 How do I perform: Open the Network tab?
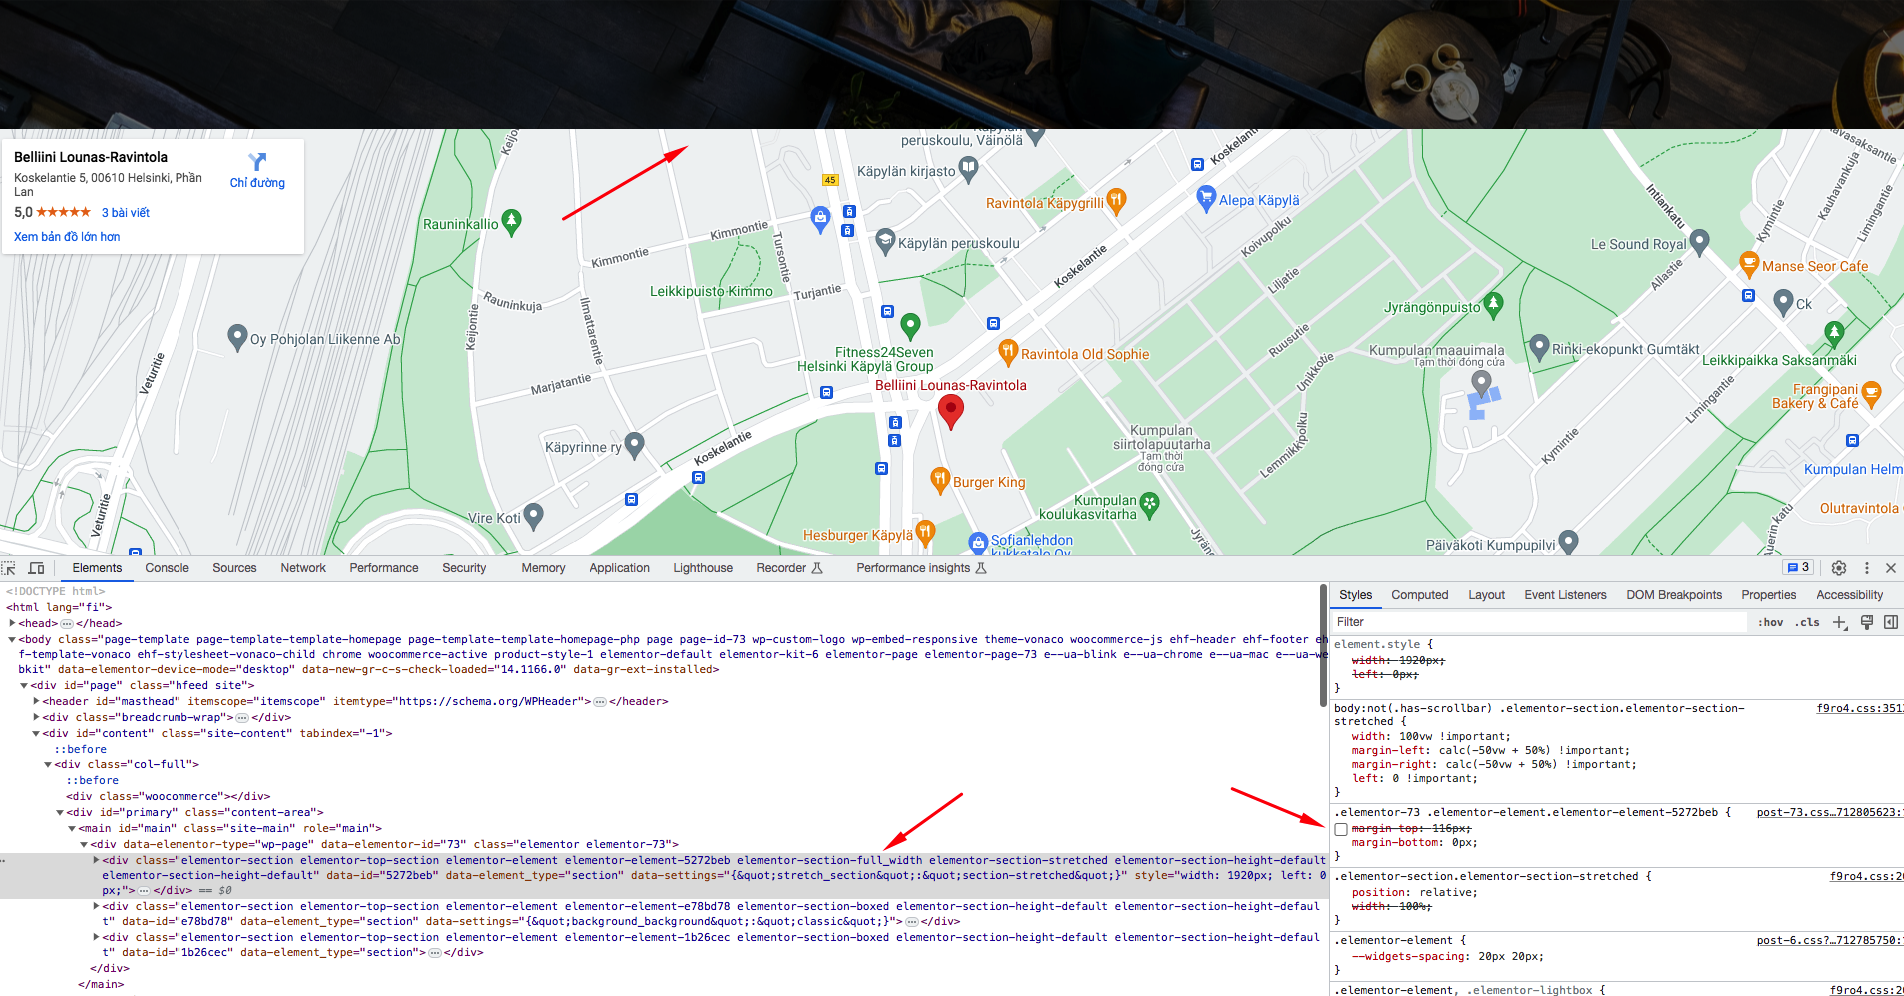click(x=303, y=568)
